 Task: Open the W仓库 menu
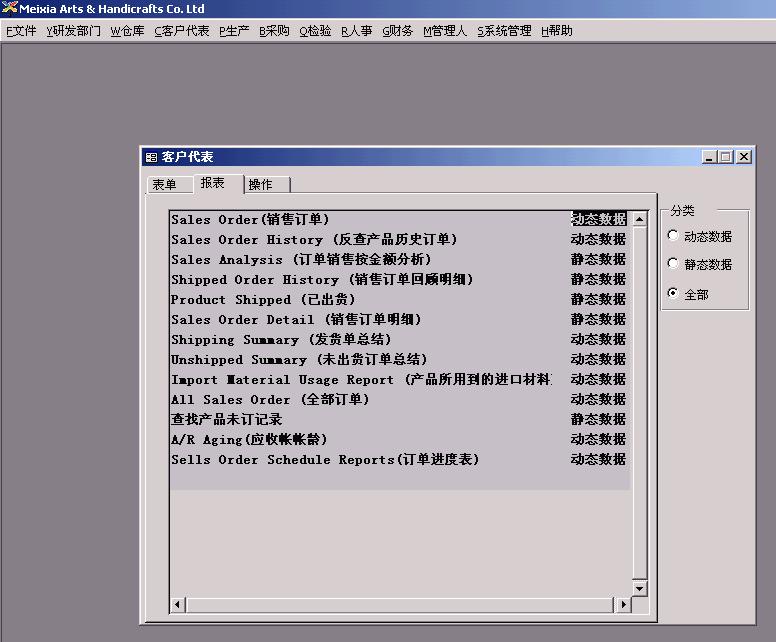click(127, 31)
